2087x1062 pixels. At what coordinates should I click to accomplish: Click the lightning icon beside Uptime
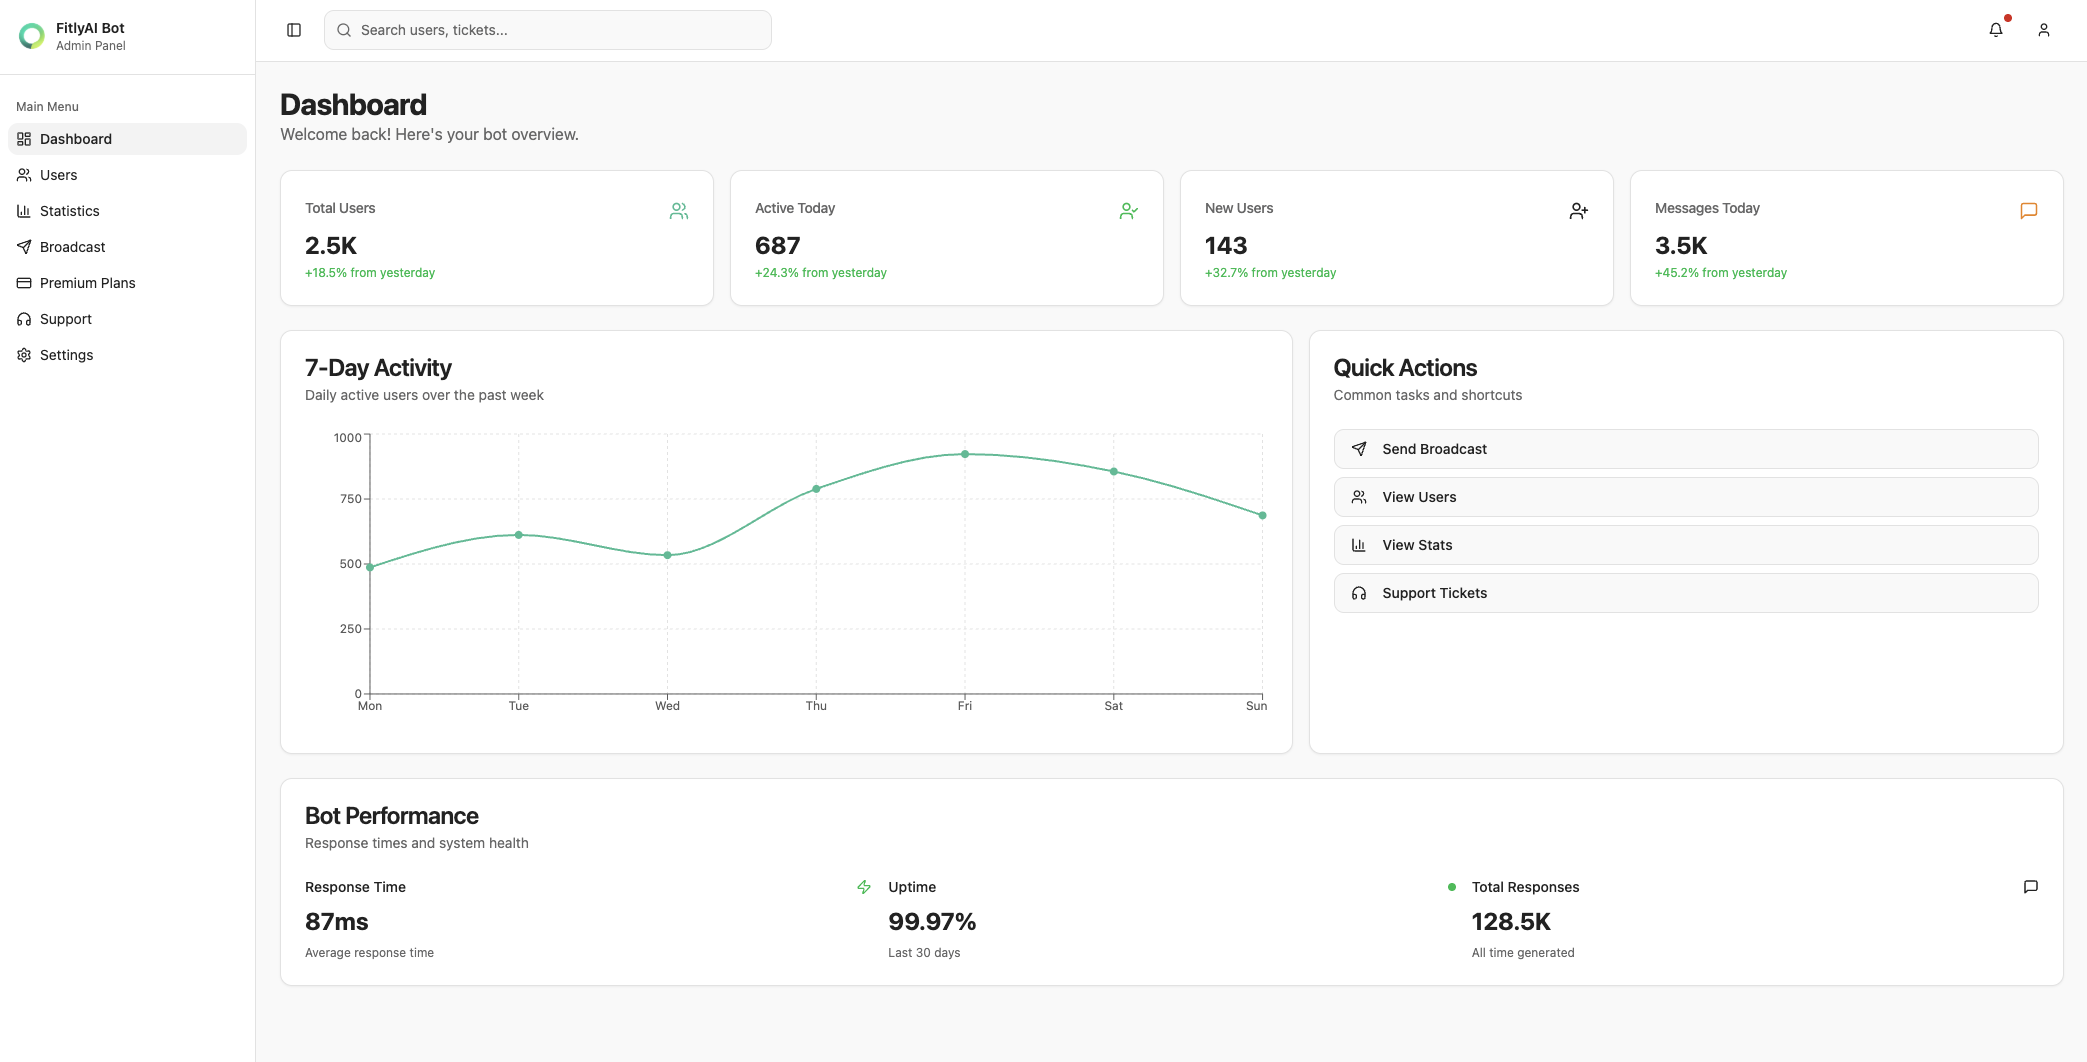(862, 886)
